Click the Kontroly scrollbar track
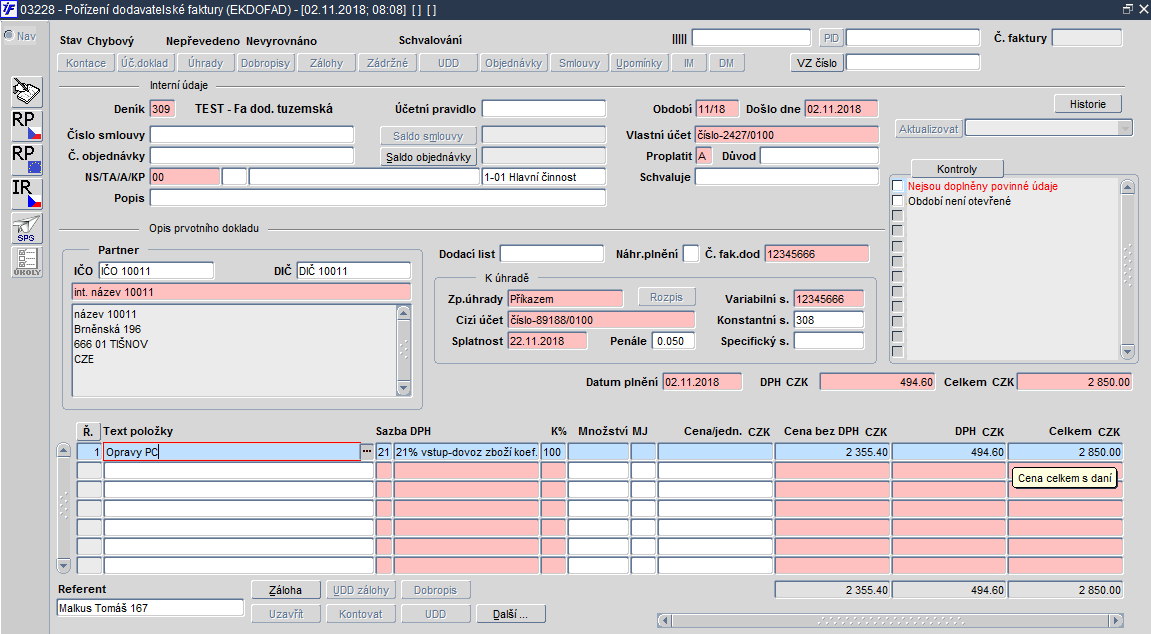1151x634 pixels. coord(1128,269)
